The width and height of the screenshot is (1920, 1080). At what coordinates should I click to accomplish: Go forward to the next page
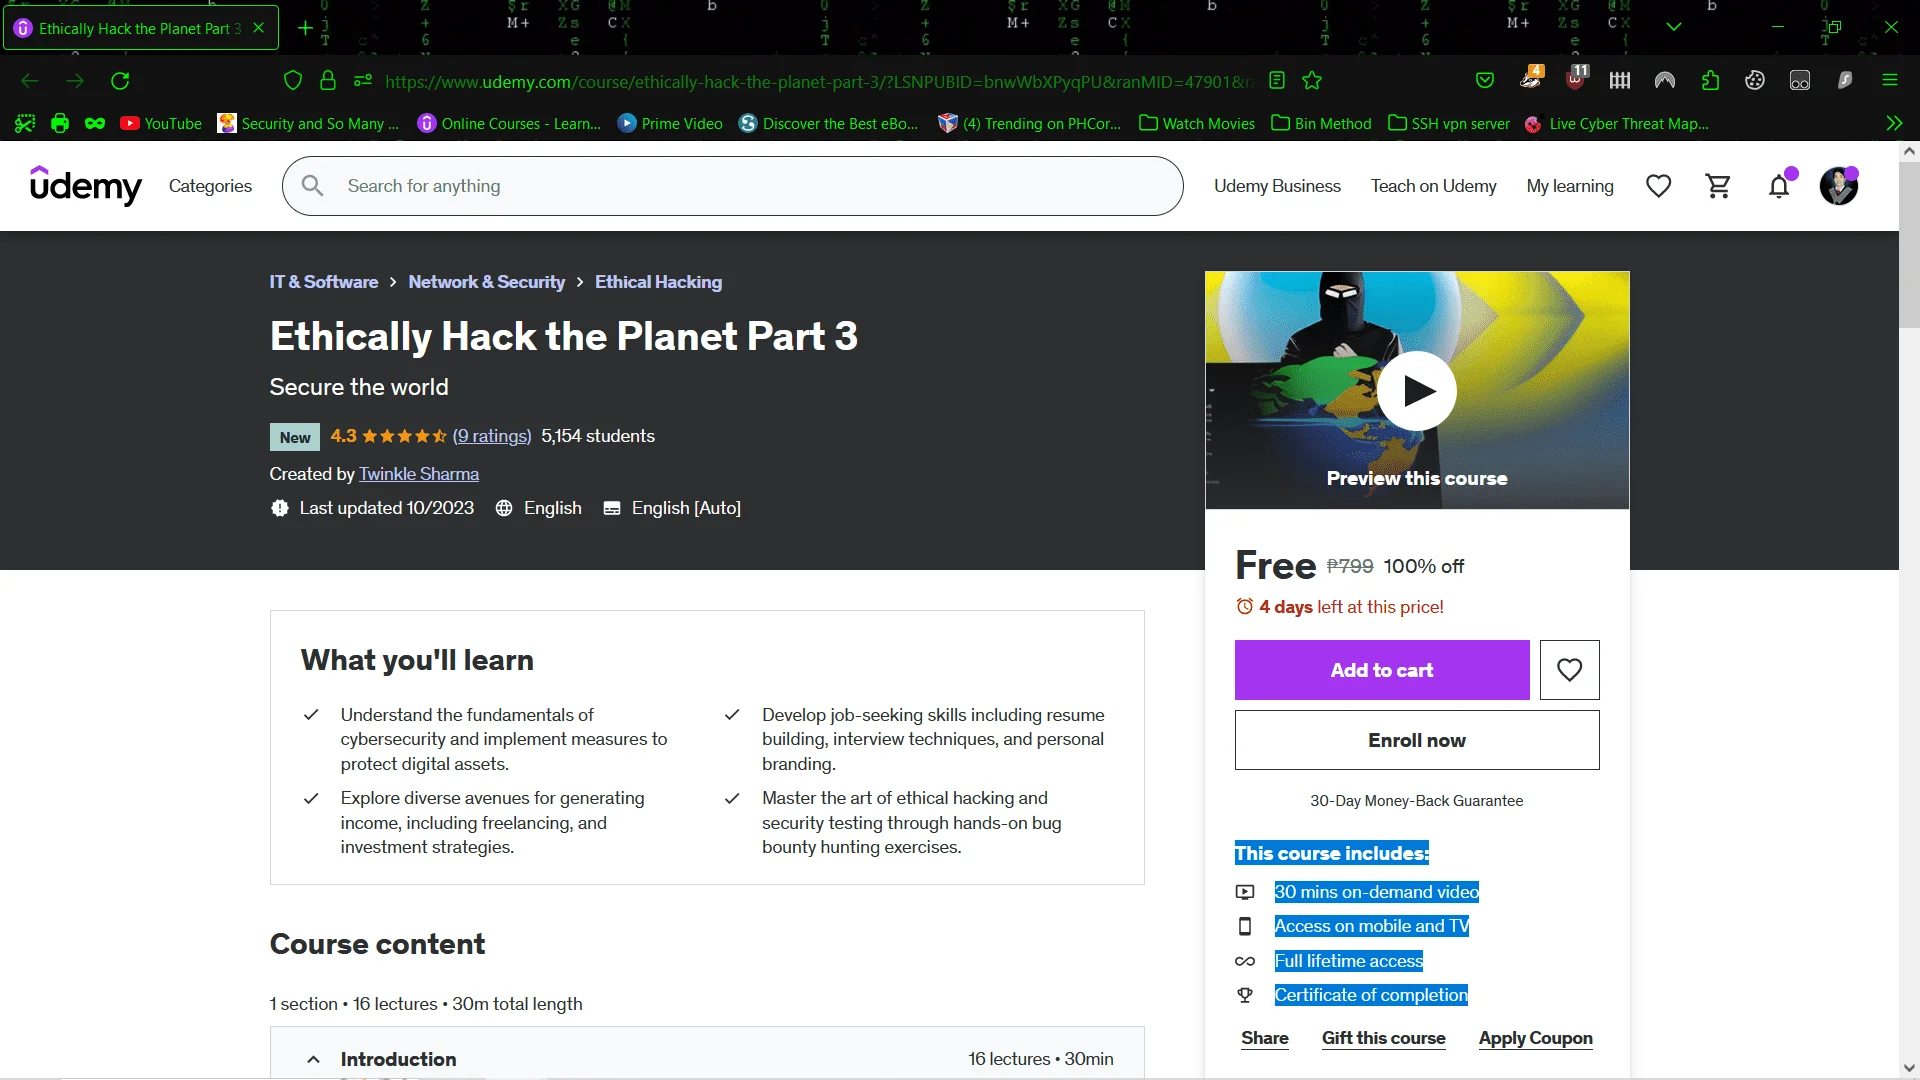75,81
